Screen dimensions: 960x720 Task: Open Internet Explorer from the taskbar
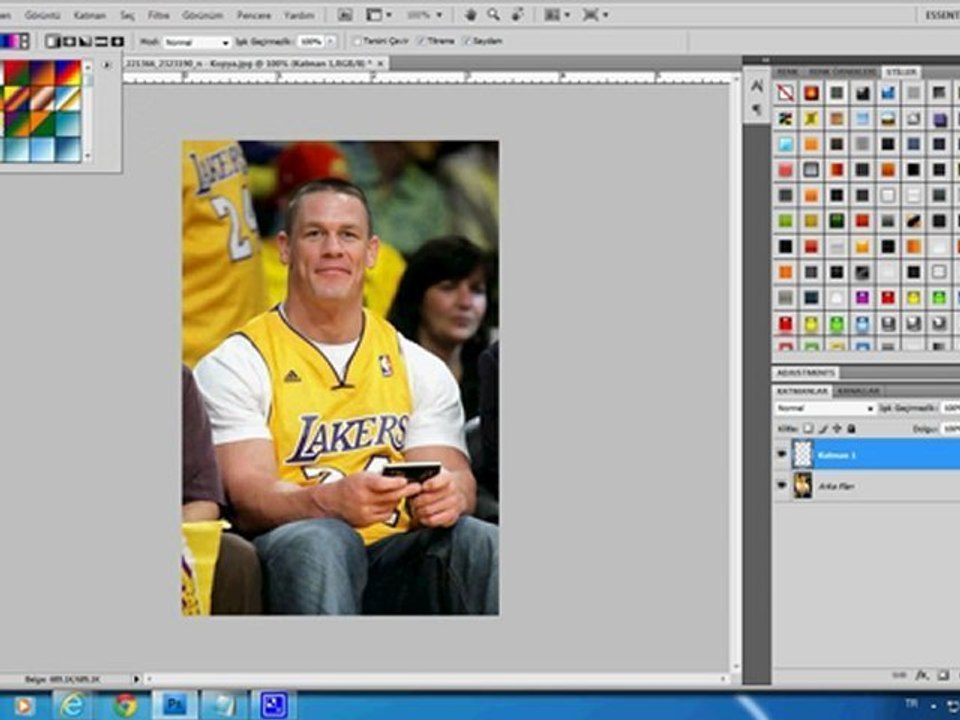pyautogui.click(x=72, y=705)
